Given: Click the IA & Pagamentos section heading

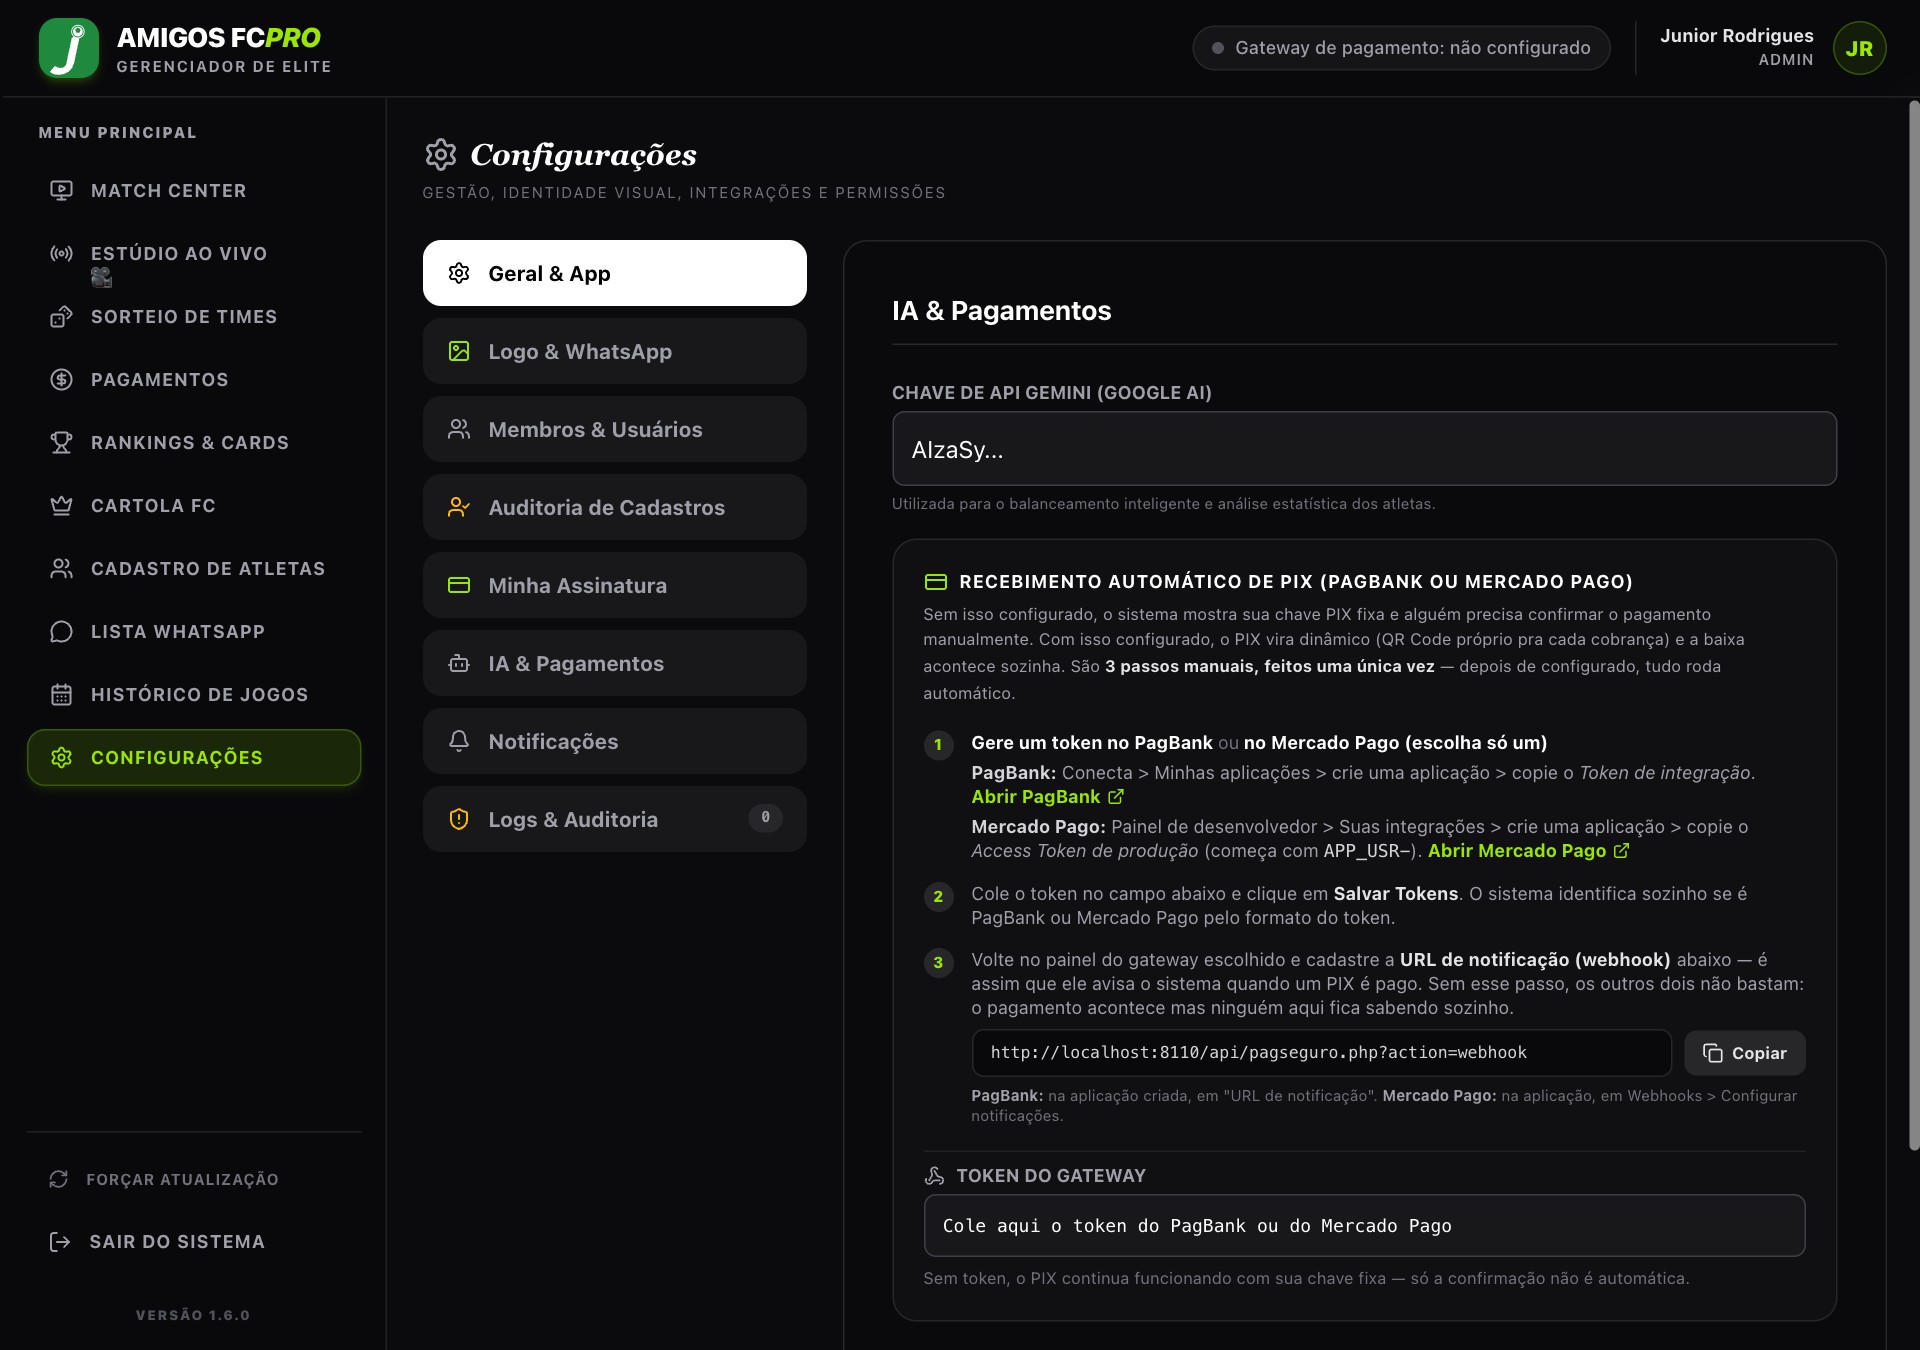Looking at the screenshot, I should pos(1001,311).
